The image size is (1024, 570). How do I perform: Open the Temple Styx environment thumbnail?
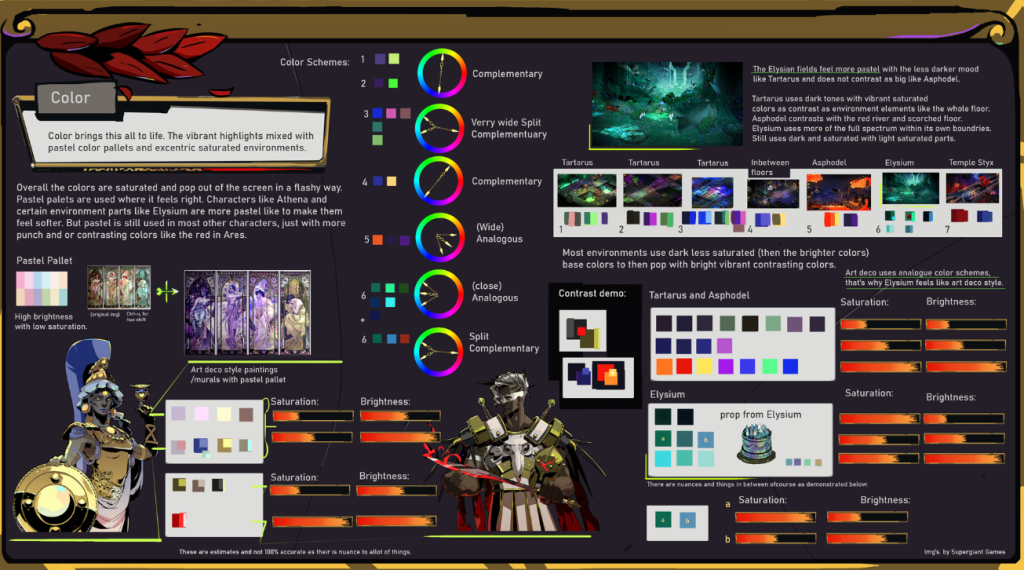[x=972, y=188]
